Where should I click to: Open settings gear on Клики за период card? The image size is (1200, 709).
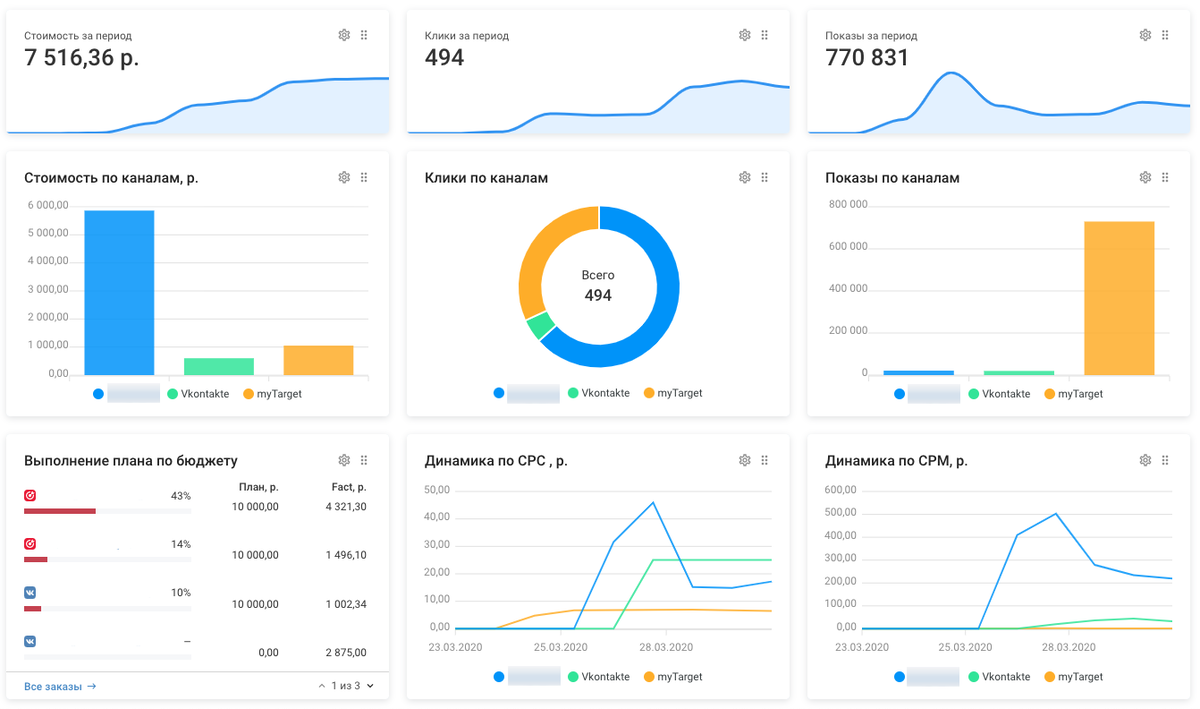tap(744, 35)
